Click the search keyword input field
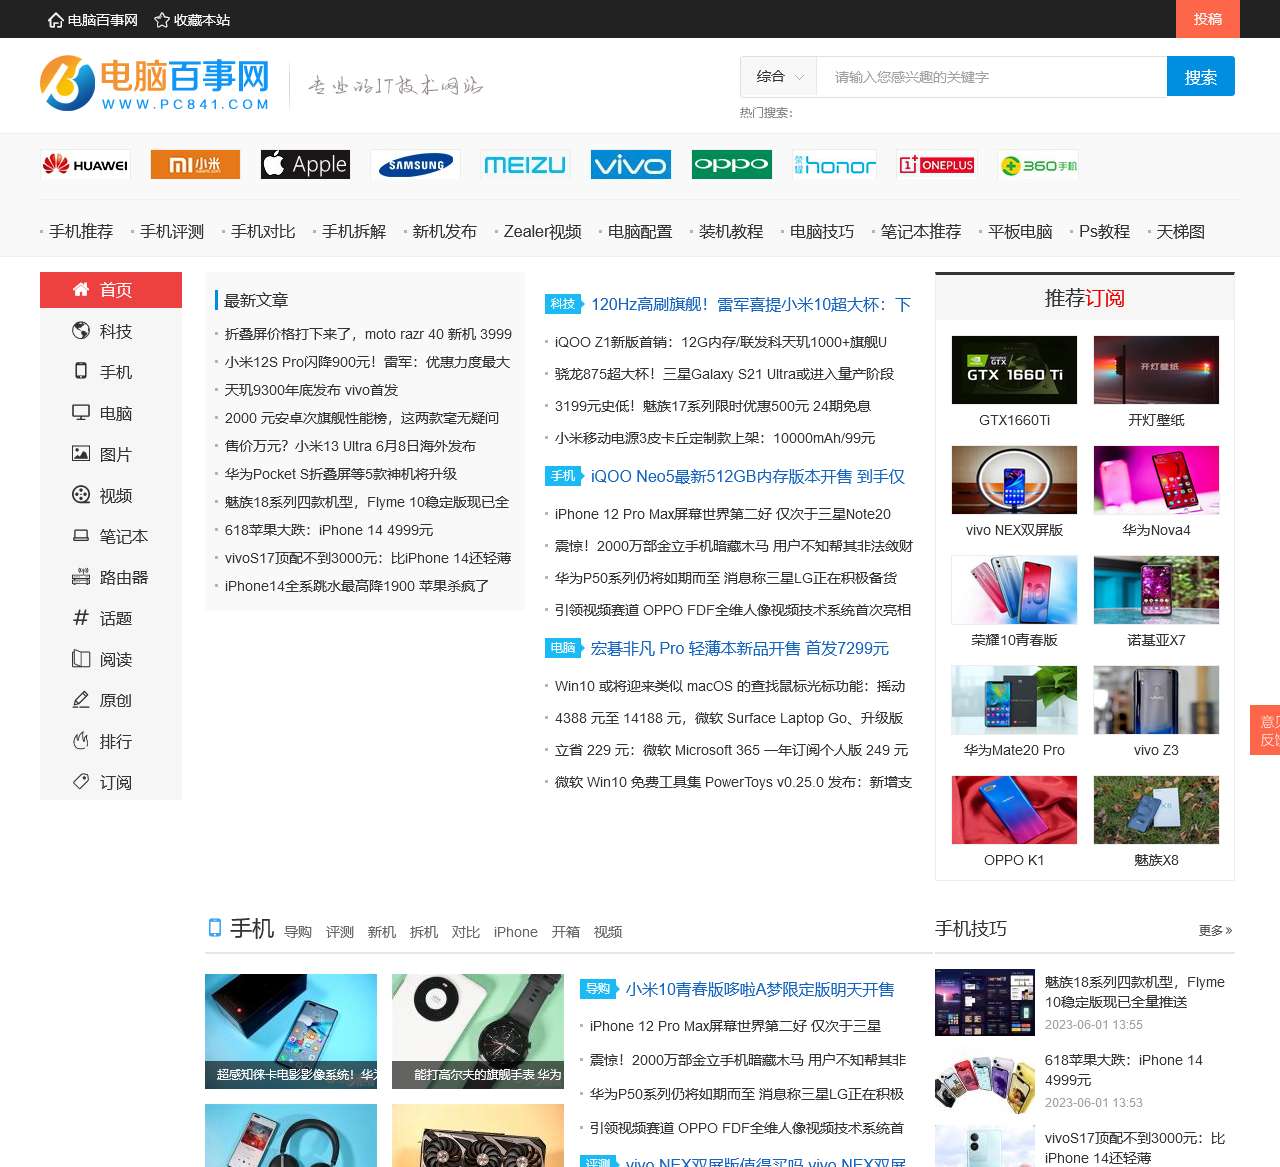 [992, 76]
